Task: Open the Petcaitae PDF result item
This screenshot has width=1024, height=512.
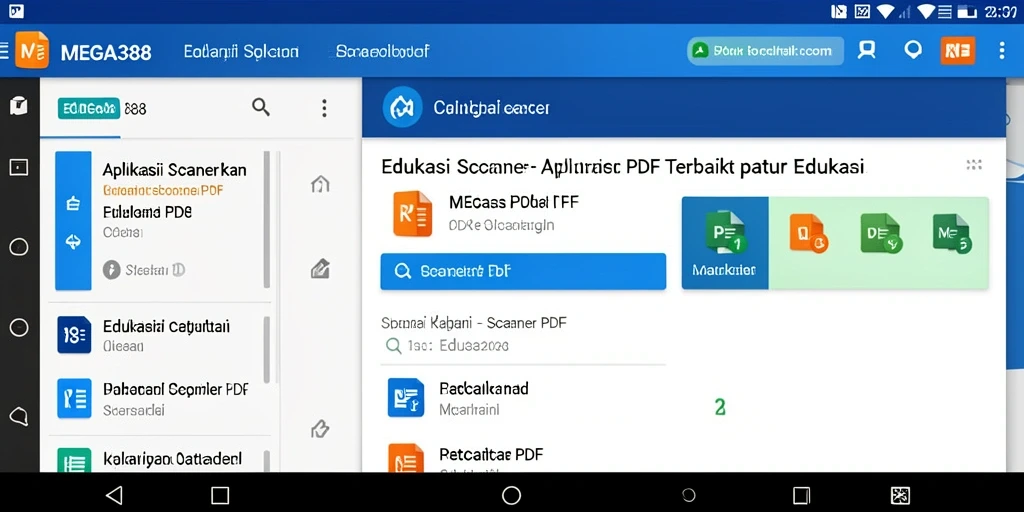Action: pyautogui.click(x=523, y=457)
